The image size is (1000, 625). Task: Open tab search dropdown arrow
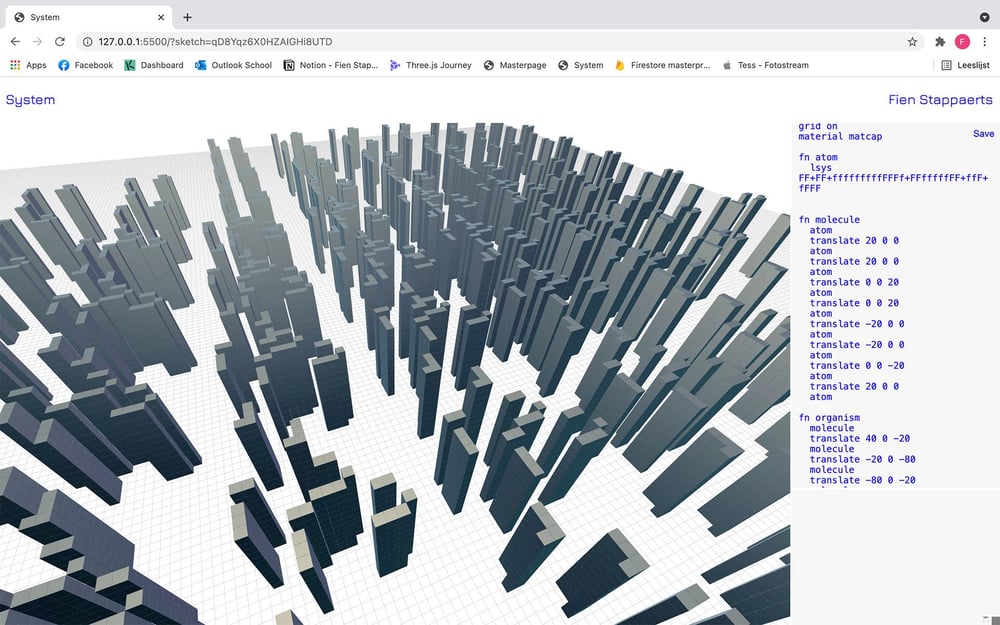click(x=985, y=17)
